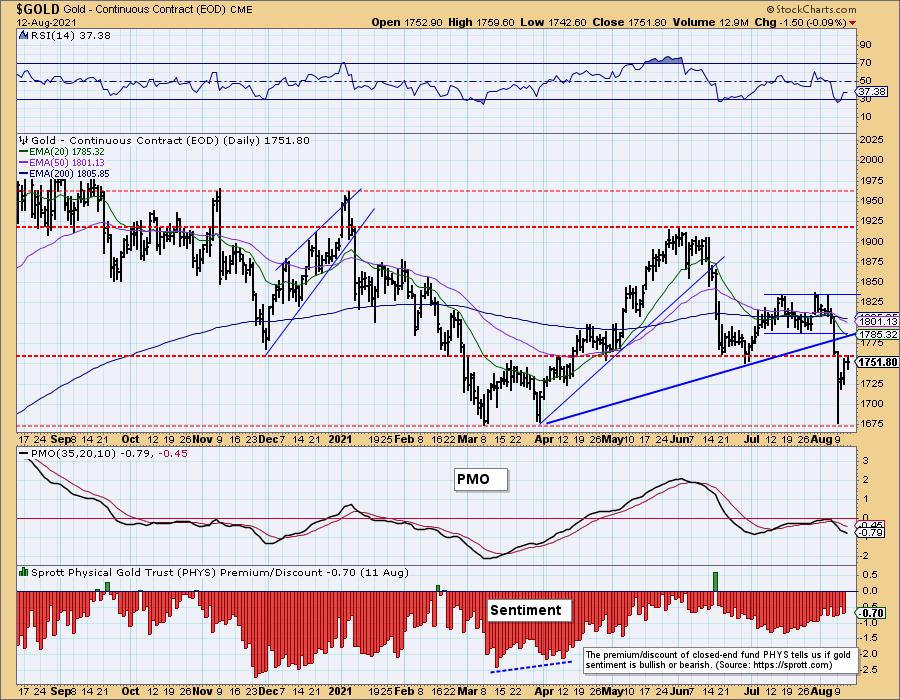Click the Sentiment annotation box
The width and height of the screenshot is (900, 700).
coord(529,610)
